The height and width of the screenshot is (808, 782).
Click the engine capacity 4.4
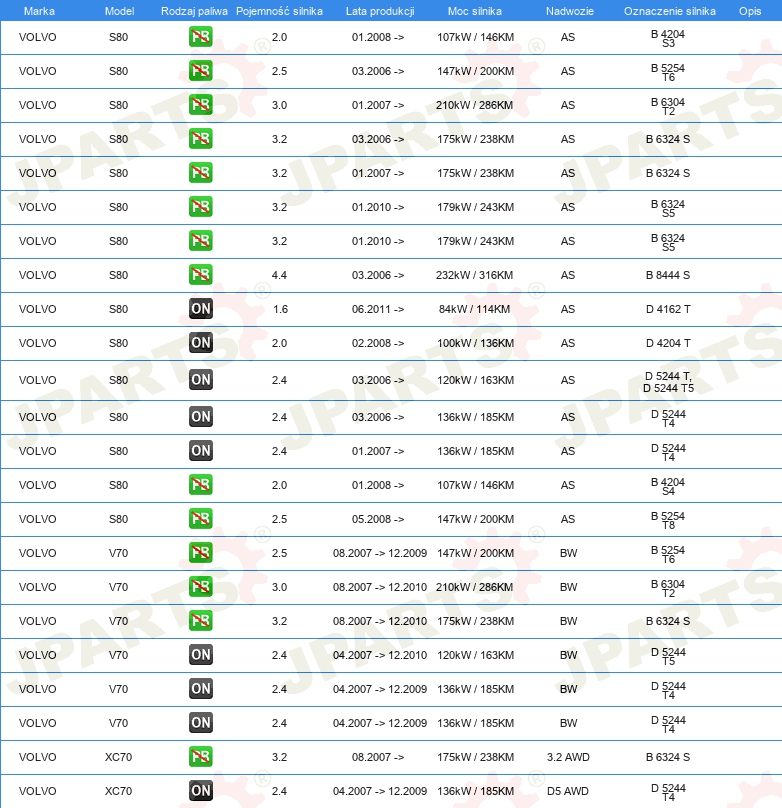279,275
